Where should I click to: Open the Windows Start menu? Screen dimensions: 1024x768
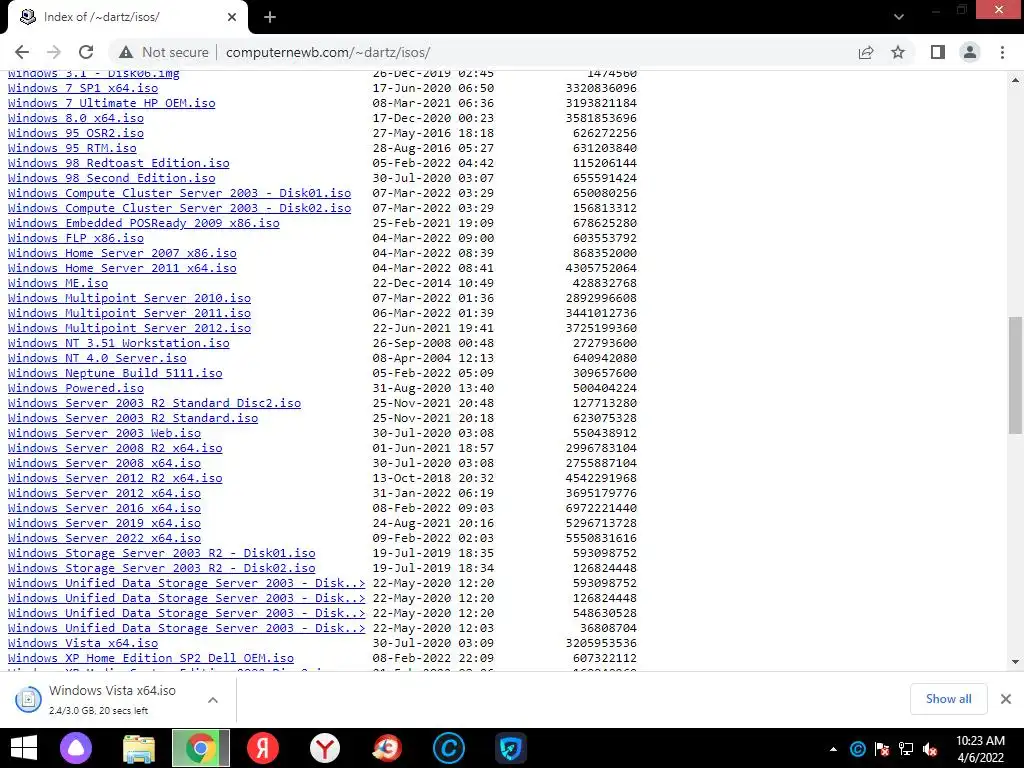tap(24, 748)
